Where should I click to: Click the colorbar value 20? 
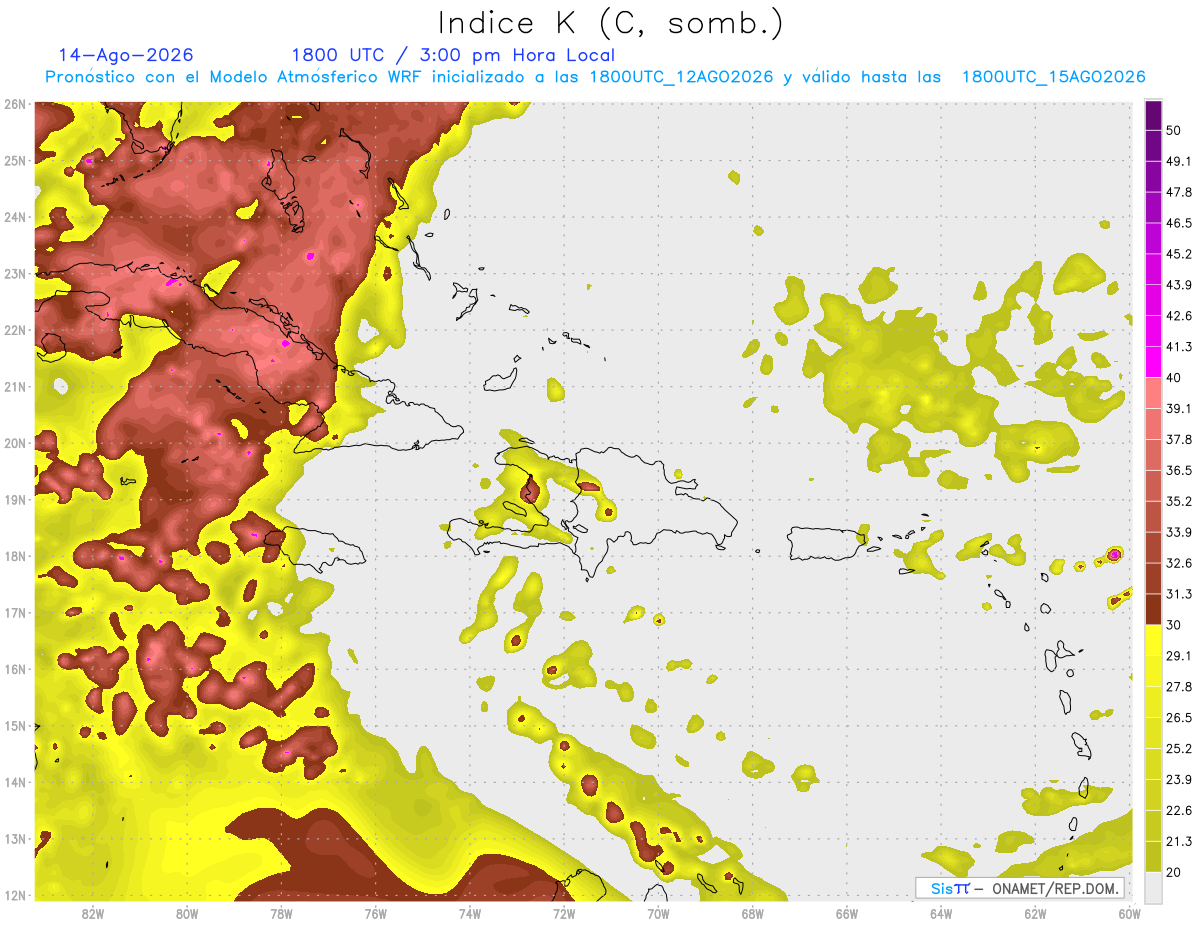click(x=1175, y=872)
